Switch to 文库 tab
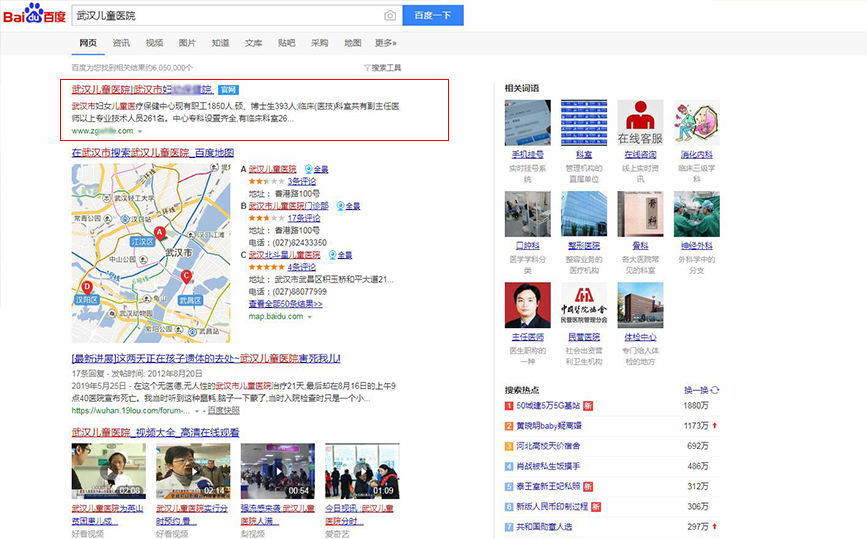This screenshot has height=539, width=867. (253, 43)
